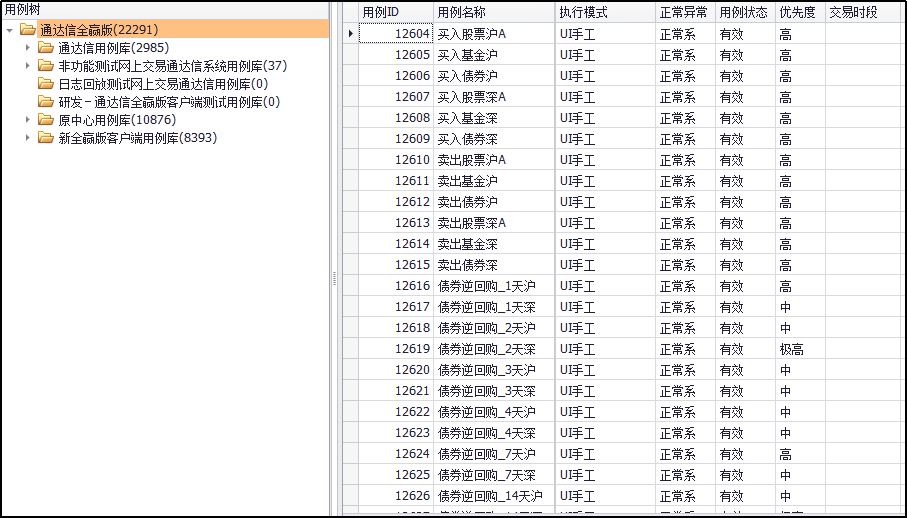
Task: Click folder icon of 通达信用例库(2985)
Action: [46, 47]
